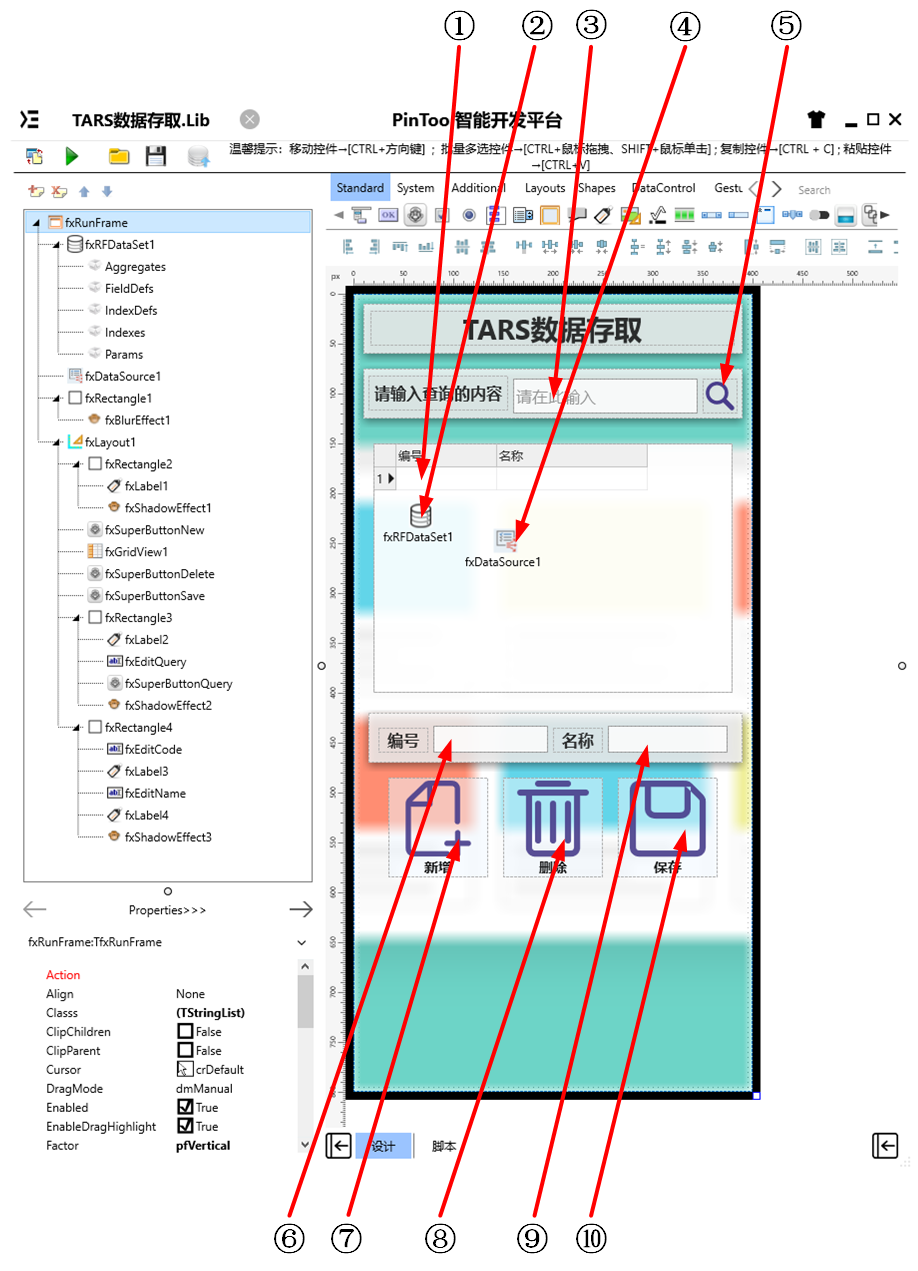Collapse the fxLayout1 tree node

(x=57, y=443)
